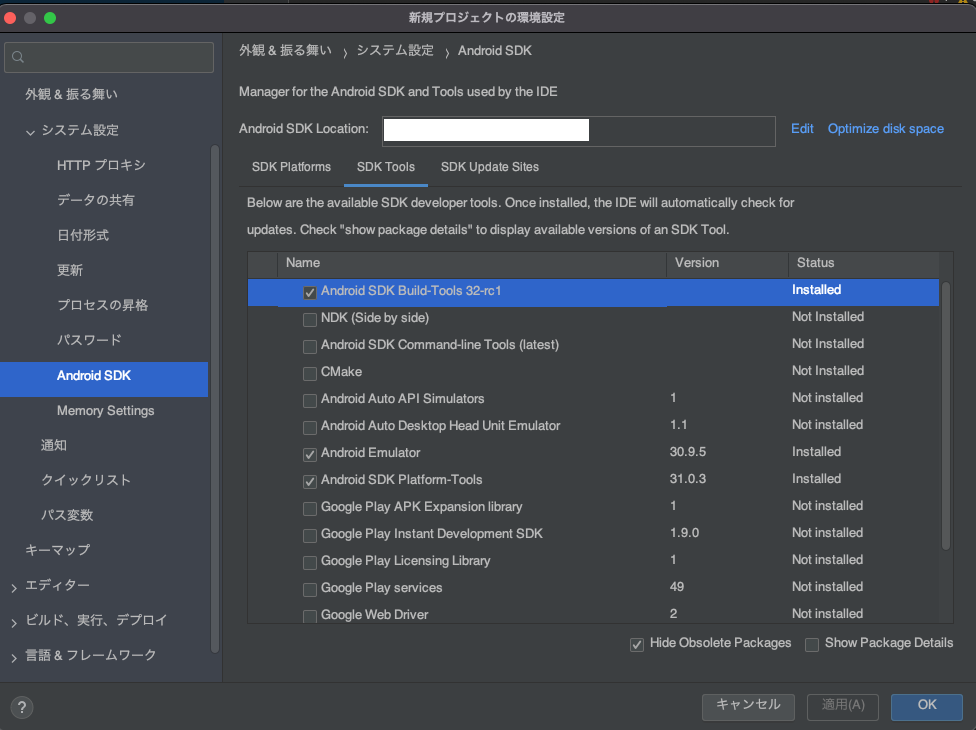
Task: Expand the ビルド、実行、デプロイ section
Action: coord(14,622)
